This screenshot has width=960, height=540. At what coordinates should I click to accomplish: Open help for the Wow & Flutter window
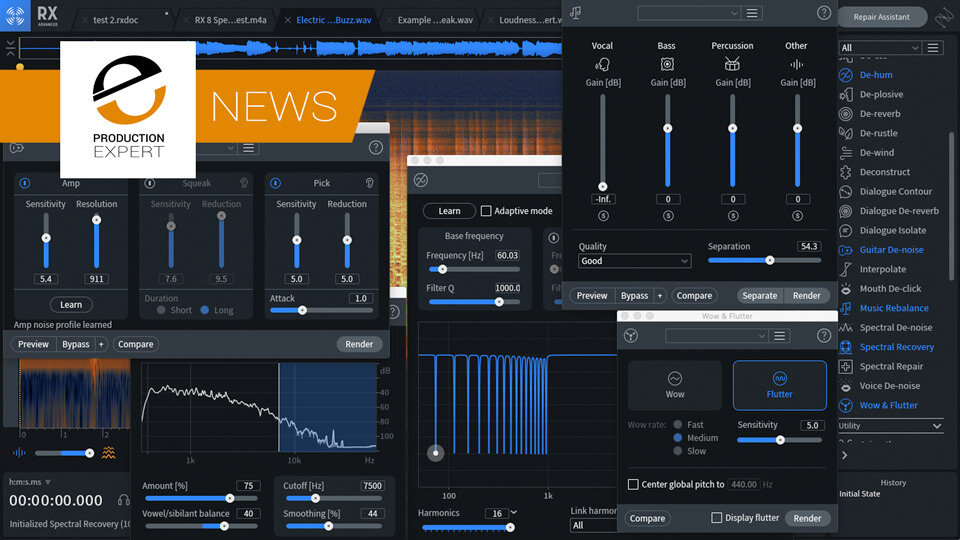[x=824, y=336]
